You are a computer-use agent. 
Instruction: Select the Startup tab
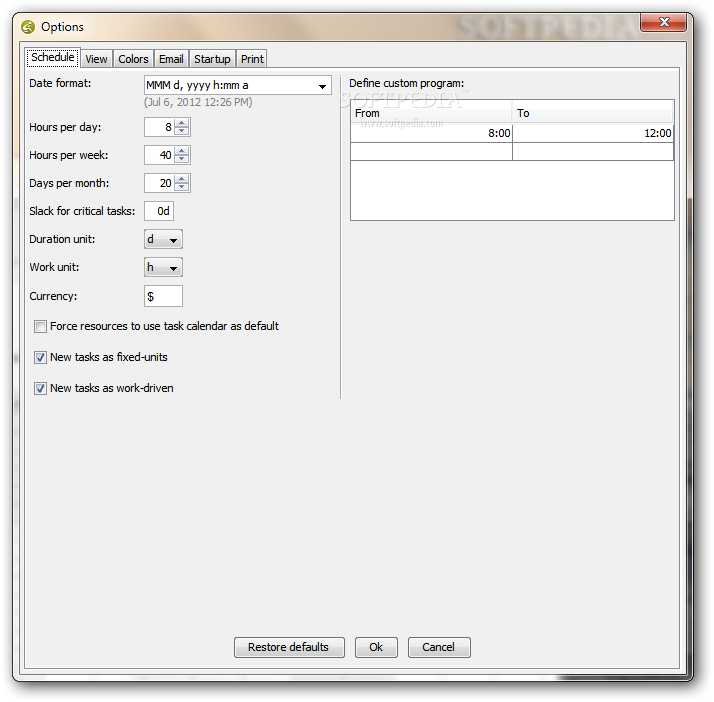coord(212,59)
